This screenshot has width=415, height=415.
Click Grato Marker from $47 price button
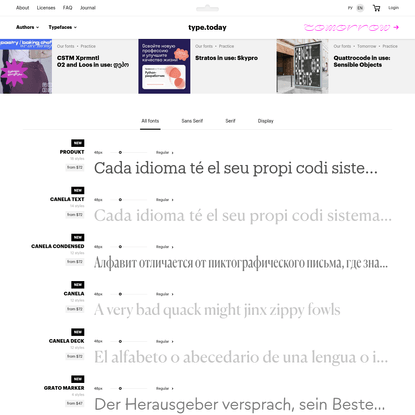75,403
